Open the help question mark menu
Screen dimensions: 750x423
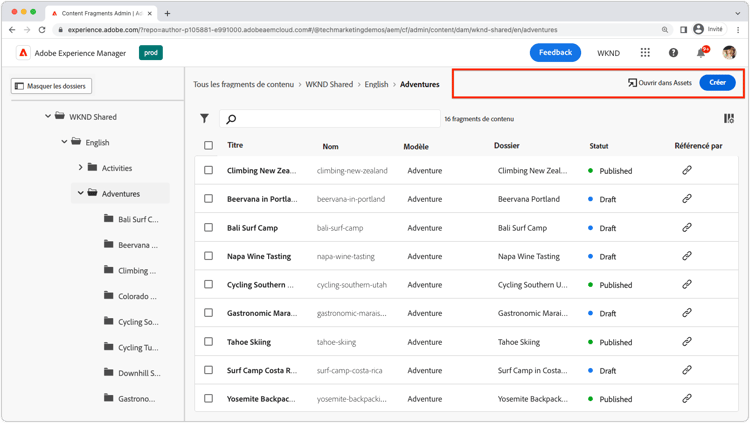tap(673, 53)
